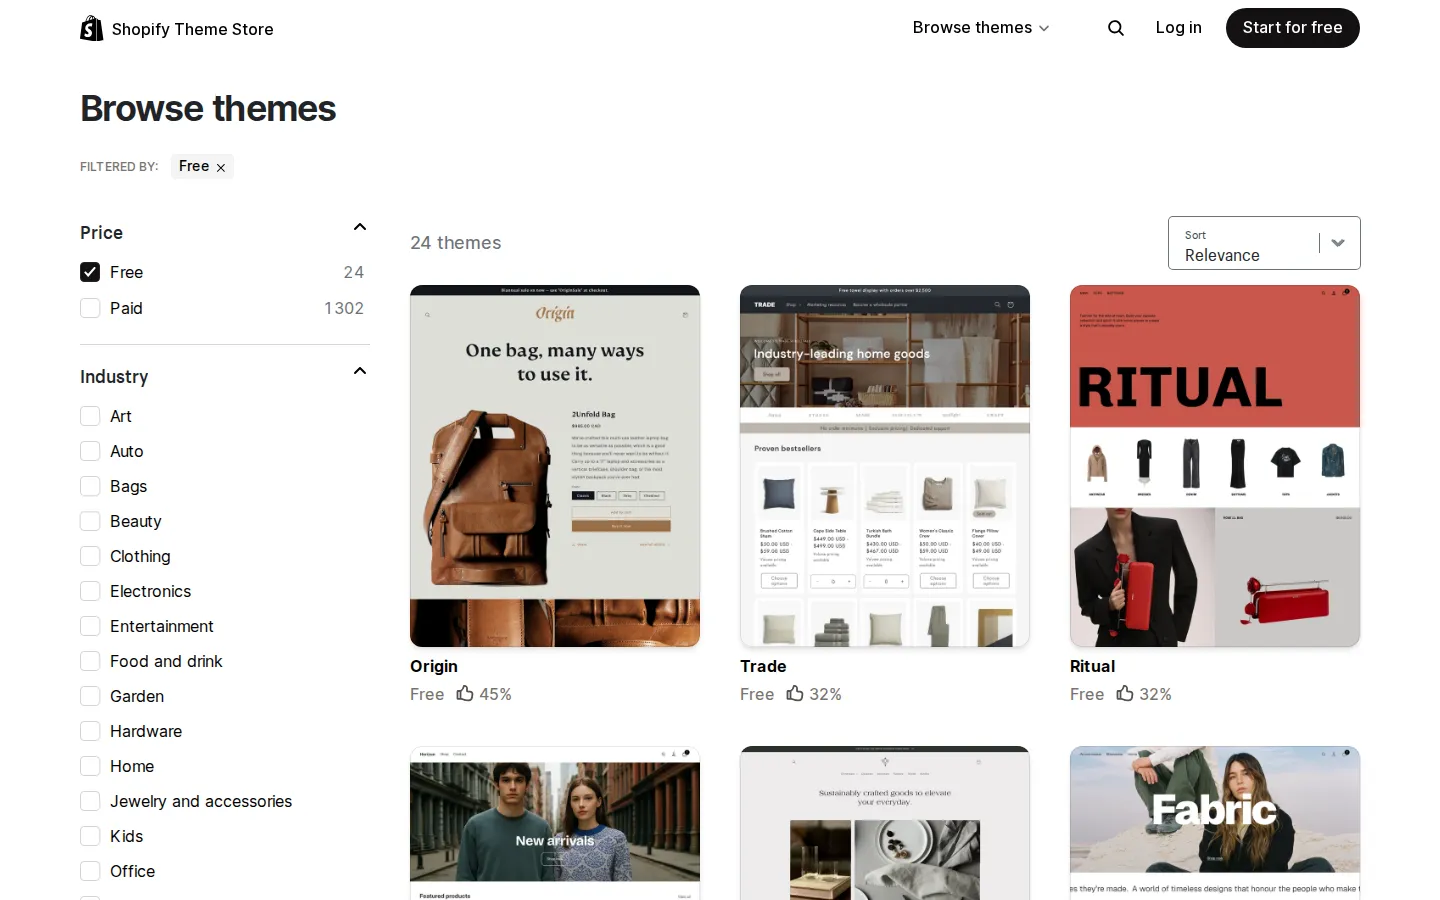Uncheck the Free price checkbox
This screenshot has width=1440, height=900.
[x=90, y=272]
